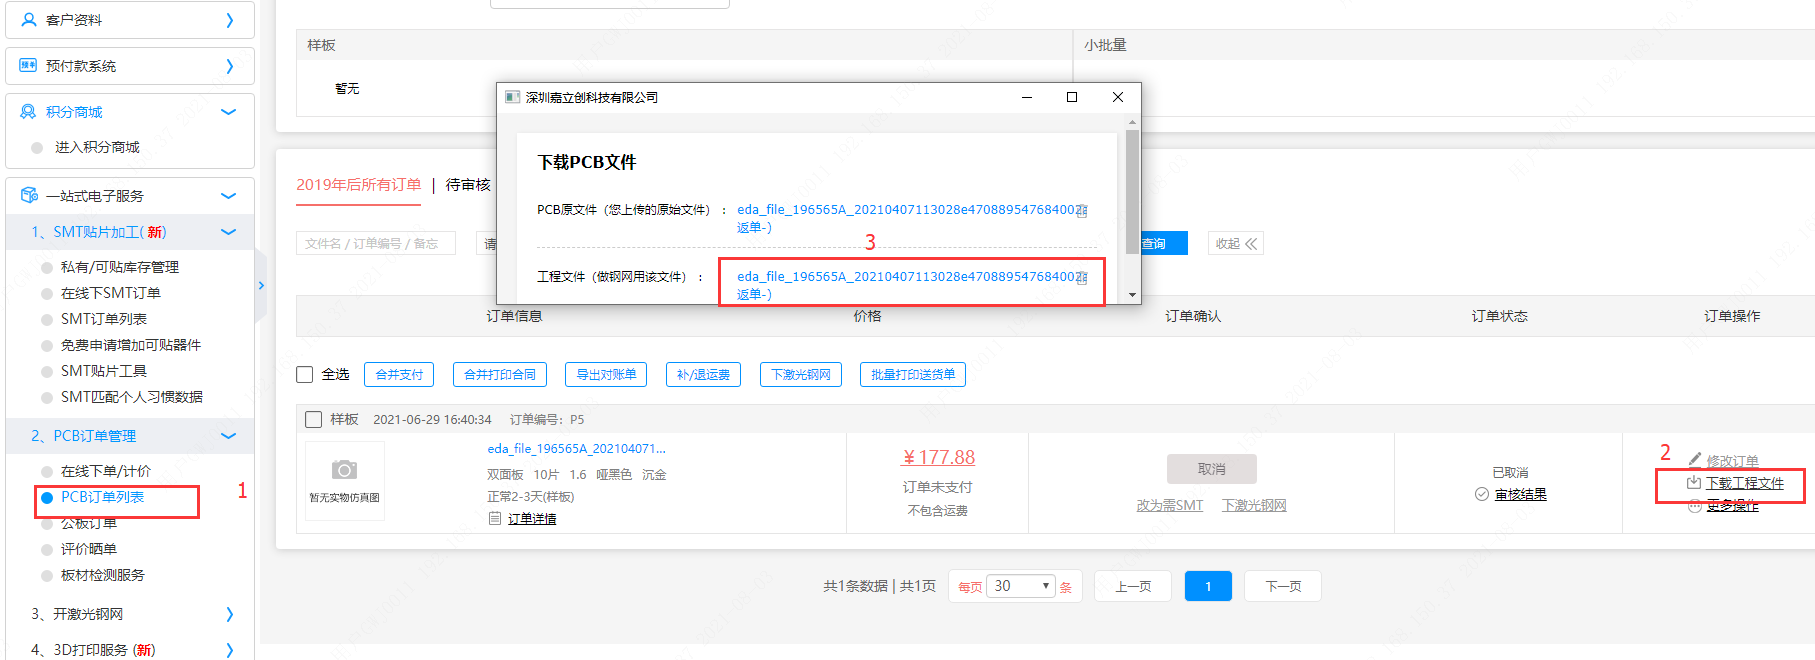Viewport: 1815px width, 660px height.
Task: Tick the 全选 checkbox
Action: [x=305, y=375]
